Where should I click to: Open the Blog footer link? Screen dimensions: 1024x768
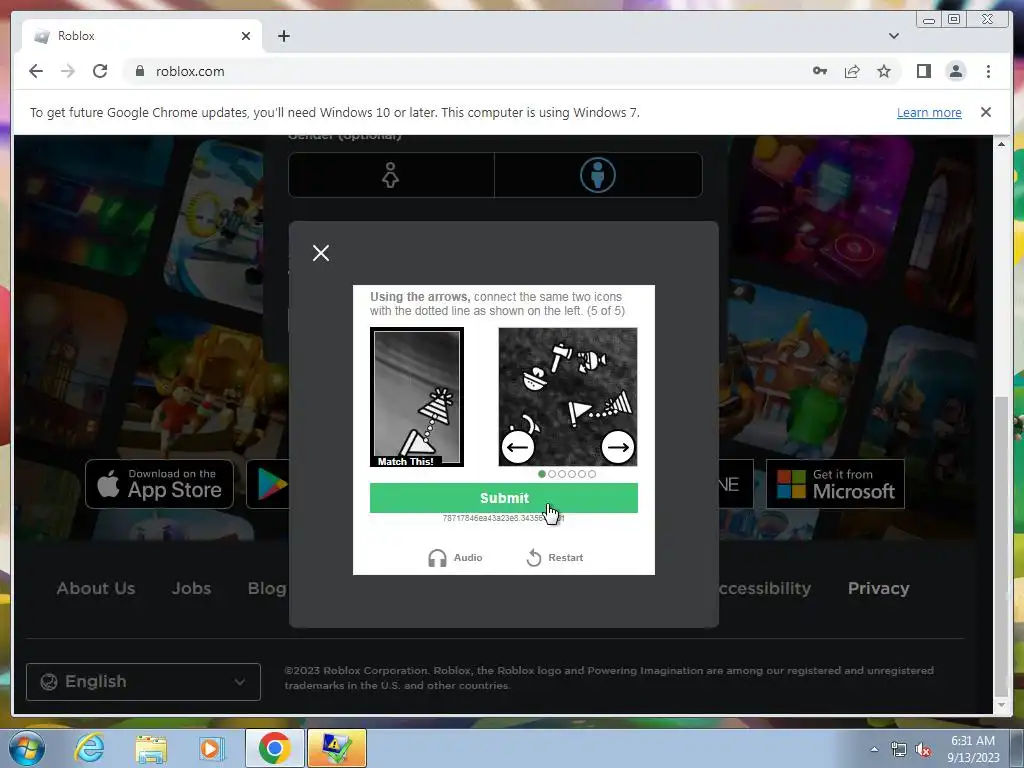tap(267, 588)
